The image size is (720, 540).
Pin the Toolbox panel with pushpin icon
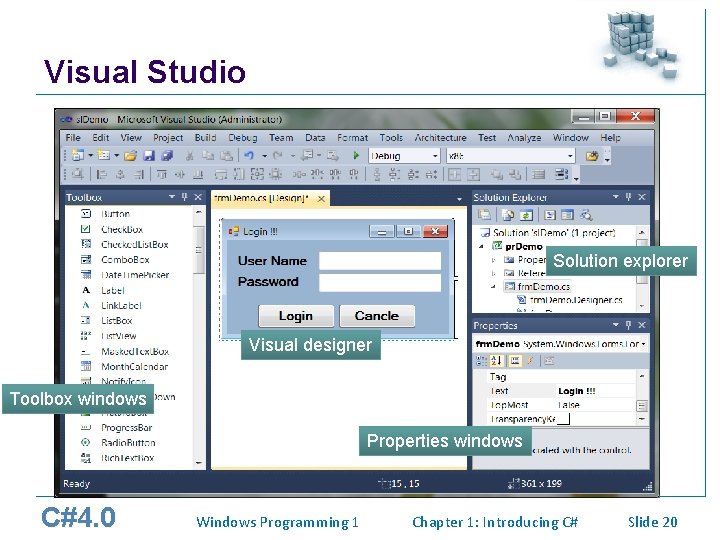(x=185, y=197)
